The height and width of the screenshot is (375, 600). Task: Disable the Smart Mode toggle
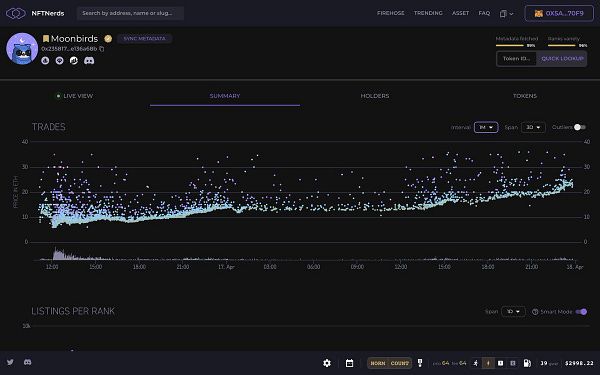click(x=581, y=311)
